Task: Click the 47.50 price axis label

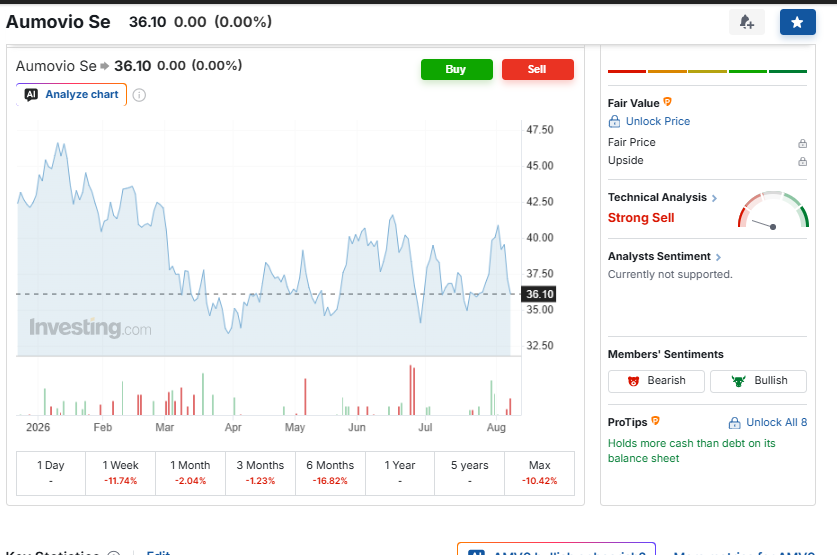Action: click(540, 130)
